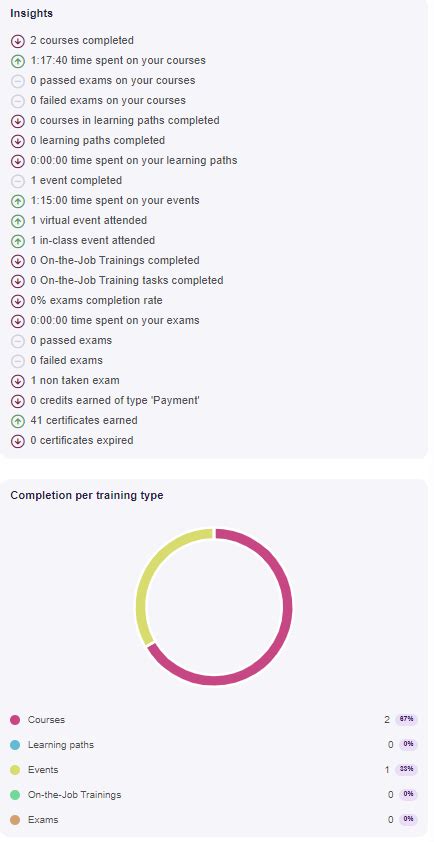Click the up arrow beside 41 certificates earned
434x842 pixels.
18,421
